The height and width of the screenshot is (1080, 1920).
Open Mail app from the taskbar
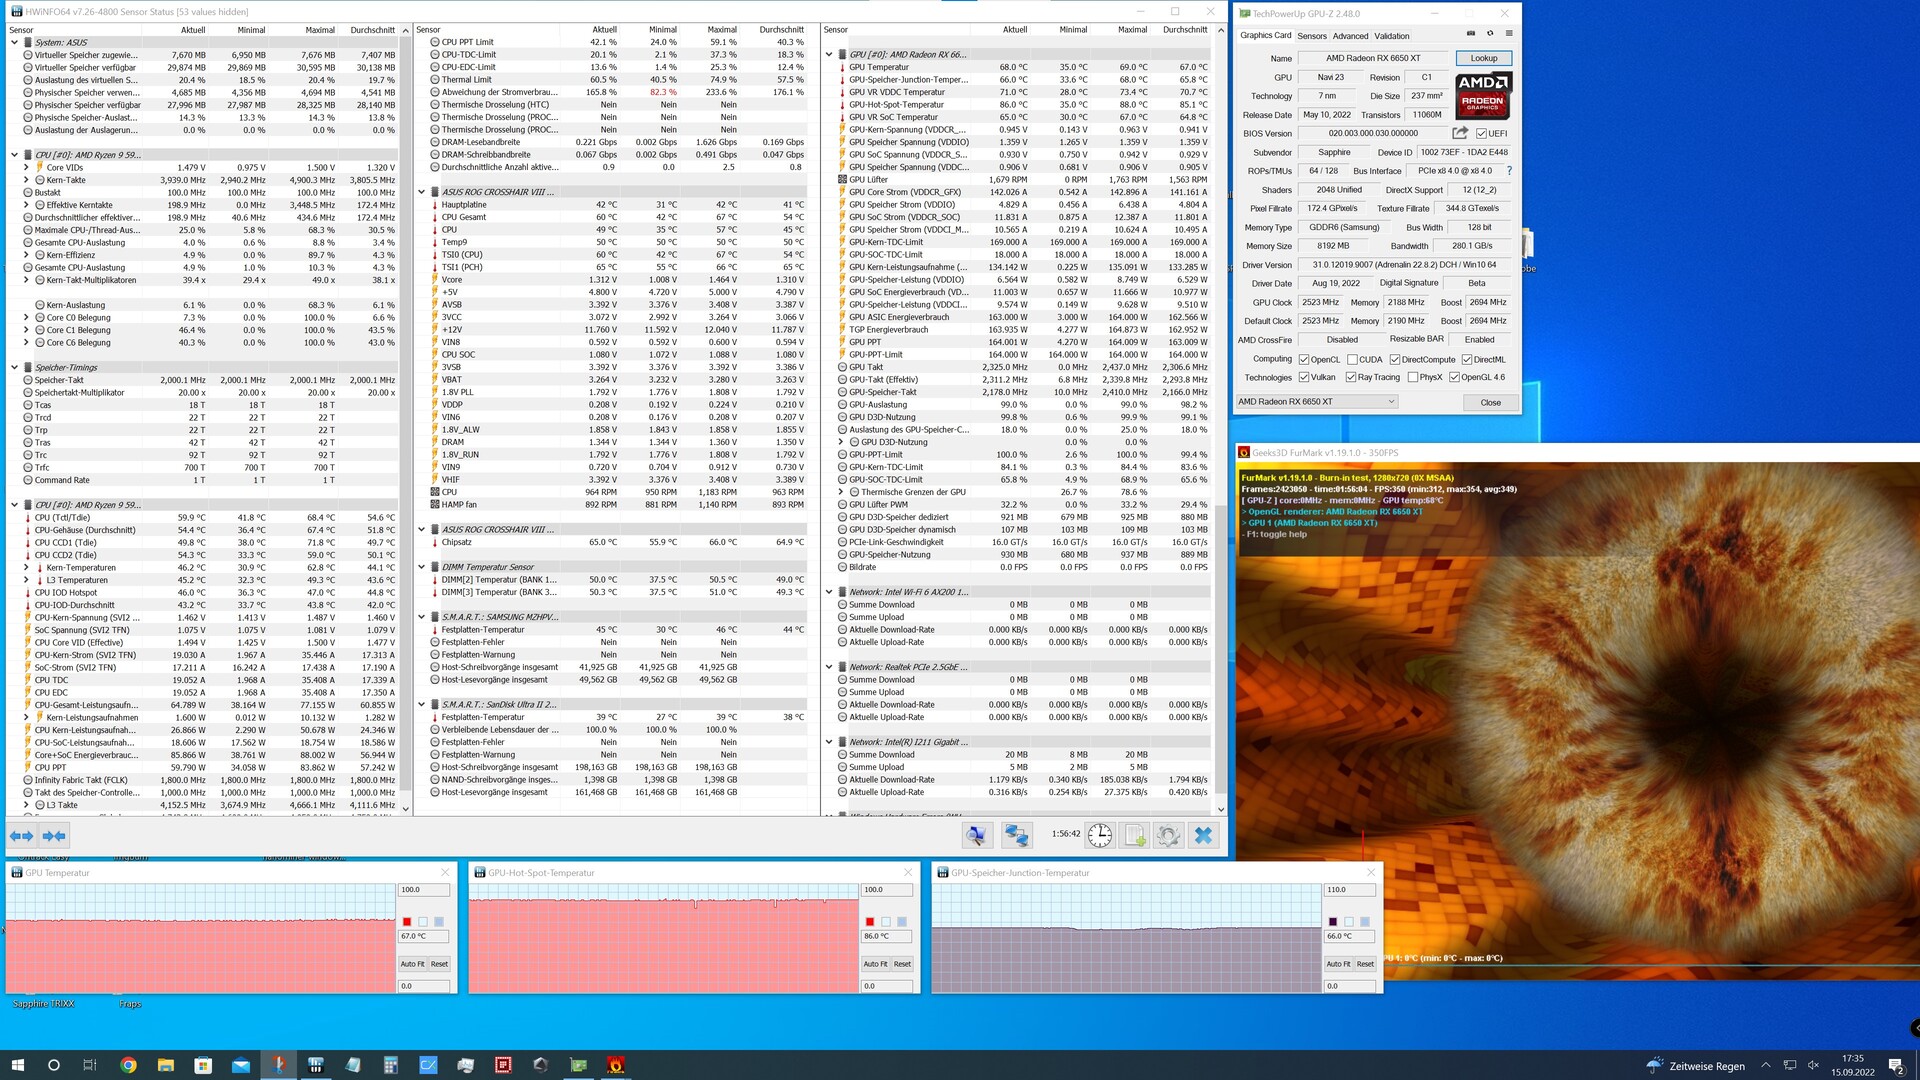(x=240, y=1065)
